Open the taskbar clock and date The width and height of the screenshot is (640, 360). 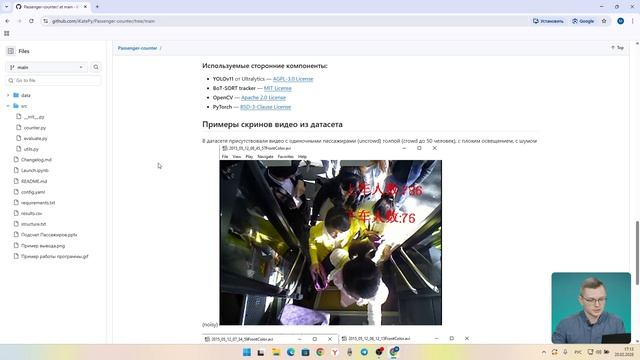[x=624, y=352]
